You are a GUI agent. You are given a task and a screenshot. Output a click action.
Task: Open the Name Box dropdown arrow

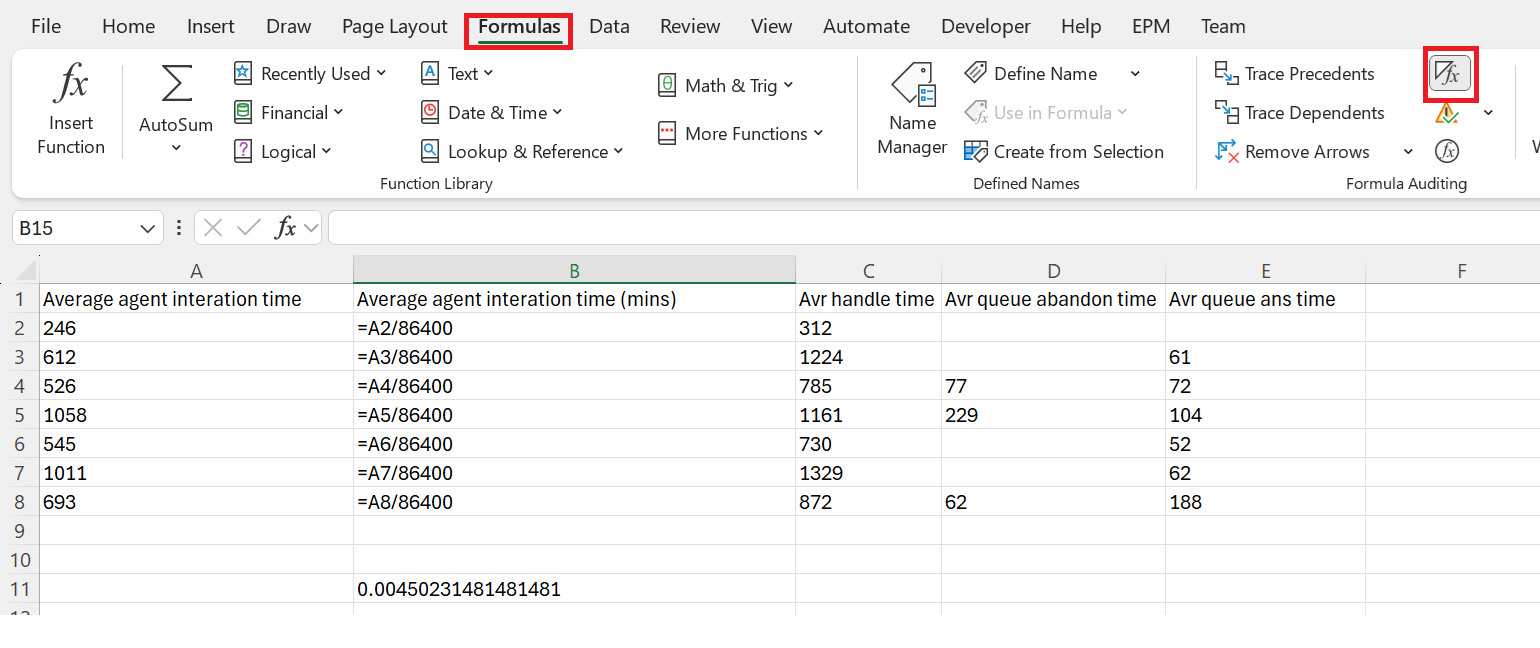pos(148,228)
